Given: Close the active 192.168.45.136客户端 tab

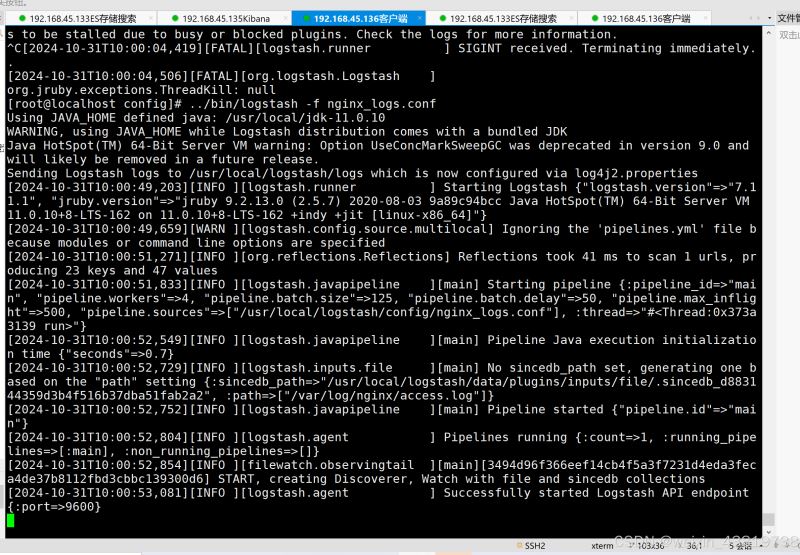Looking at the screenshot, I should coord(419,18).
